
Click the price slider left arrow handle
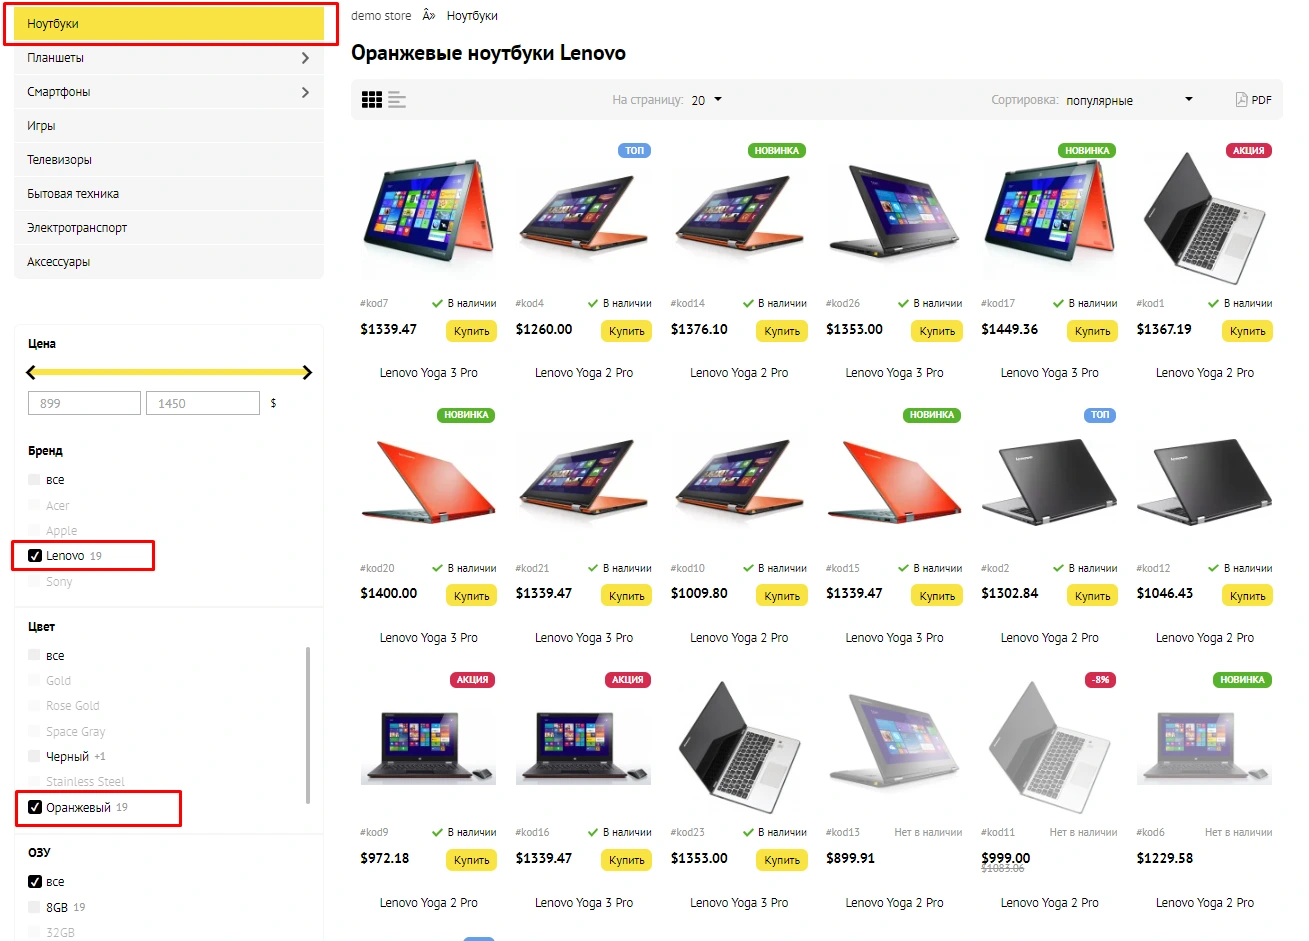point(31,372)
